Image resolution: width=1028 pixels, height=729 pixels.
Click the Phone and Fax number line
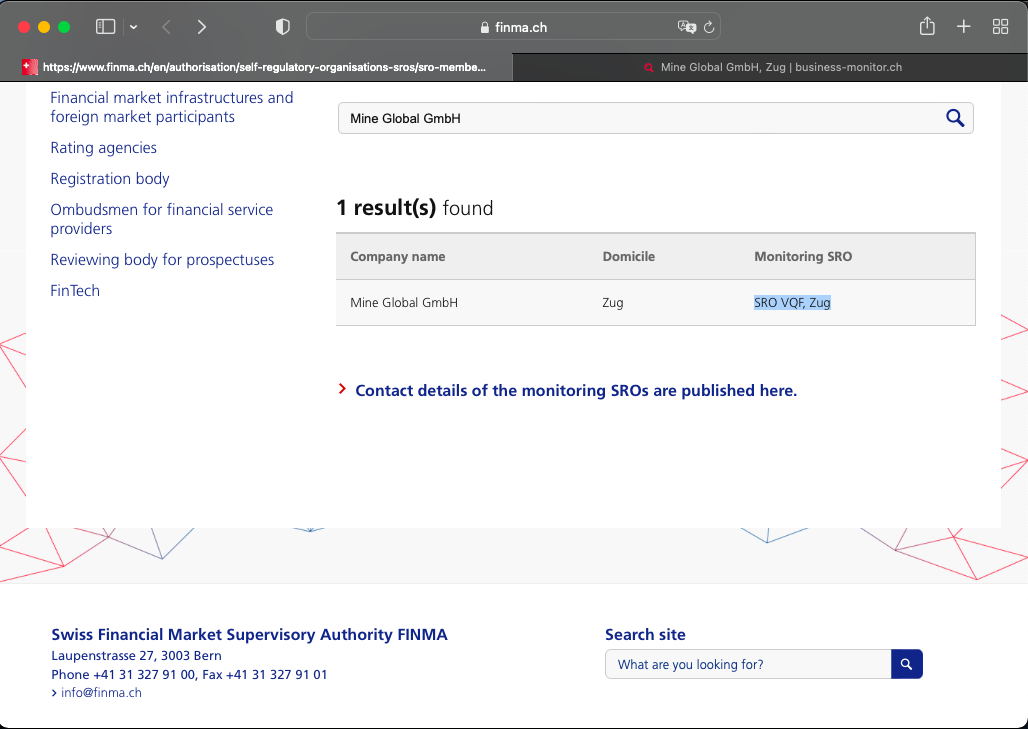point(189,675)
